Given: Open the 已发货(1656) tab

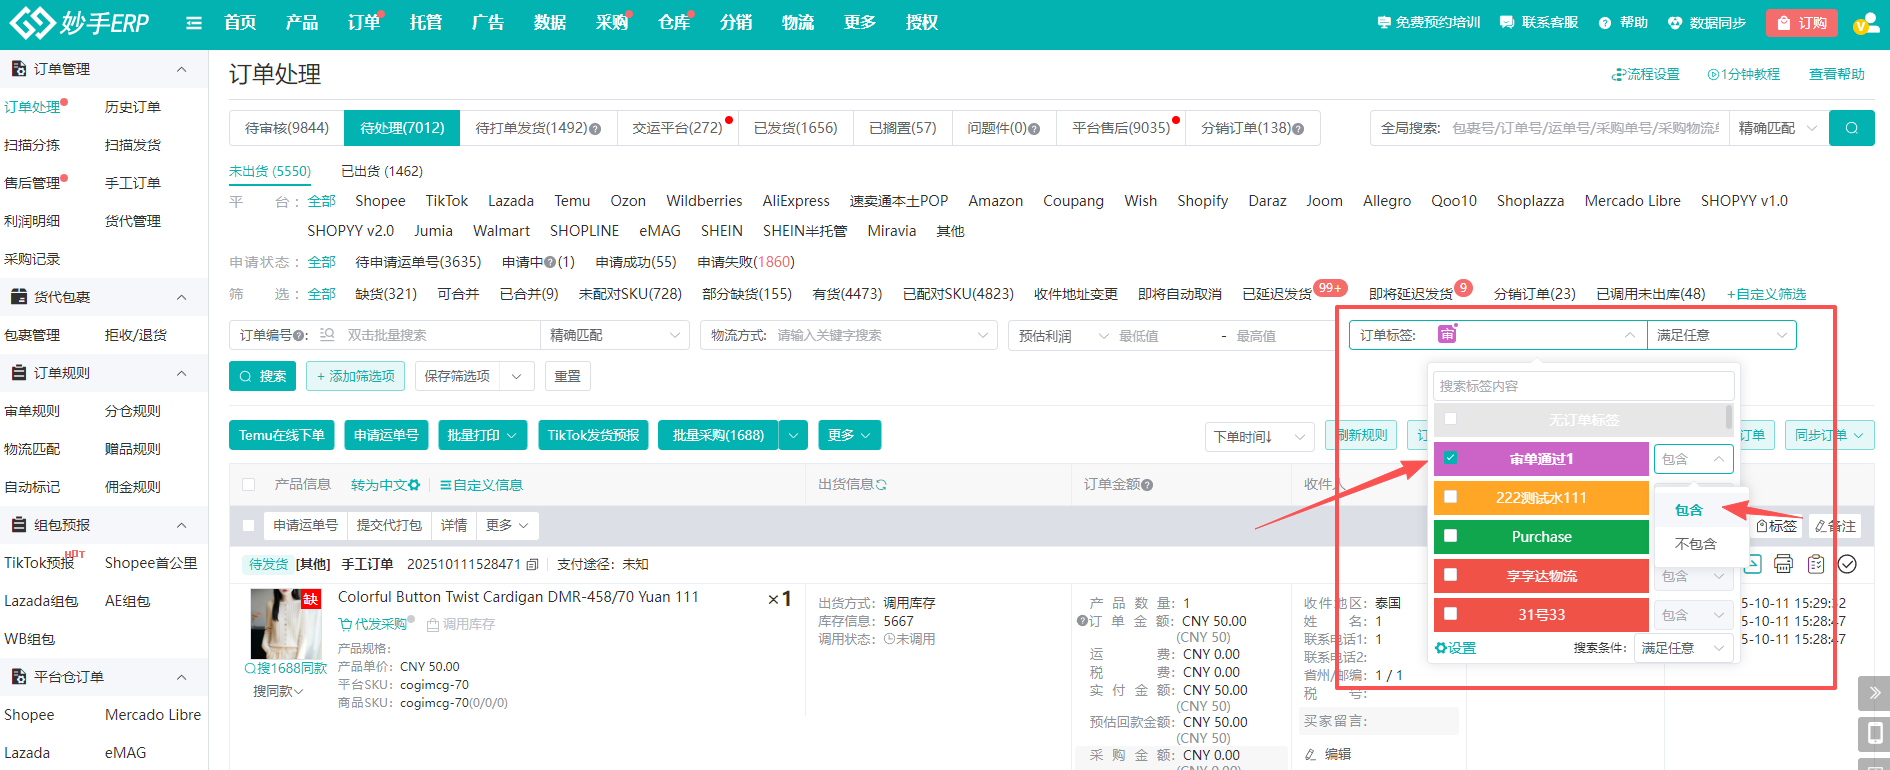Looking at the screenshot, I should 795,128.
